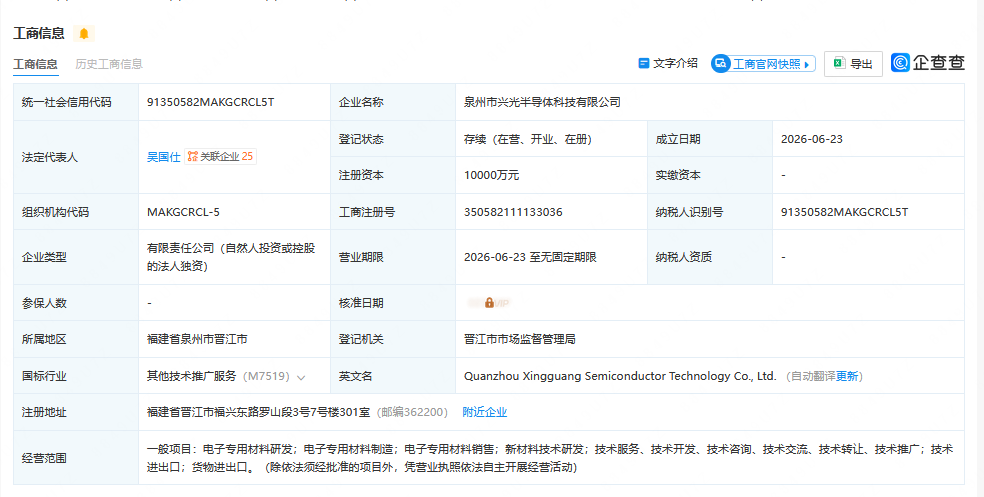The height and width of the screenshot is (497, 984).
Task: Click the 工商信息 section heading
Action: 39,33
